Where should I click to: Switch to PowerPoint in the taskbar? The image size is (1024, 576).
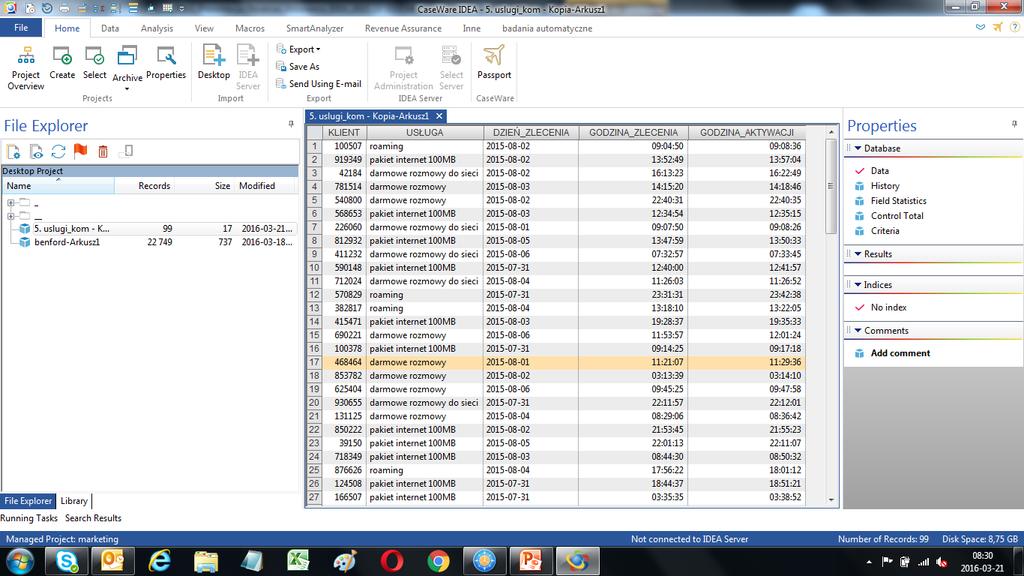tap(530, 561)
